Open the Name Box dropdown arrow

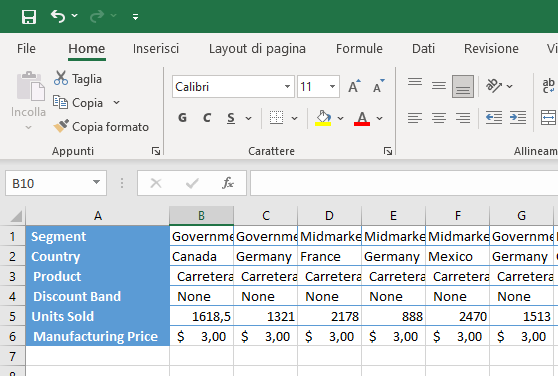96,182
